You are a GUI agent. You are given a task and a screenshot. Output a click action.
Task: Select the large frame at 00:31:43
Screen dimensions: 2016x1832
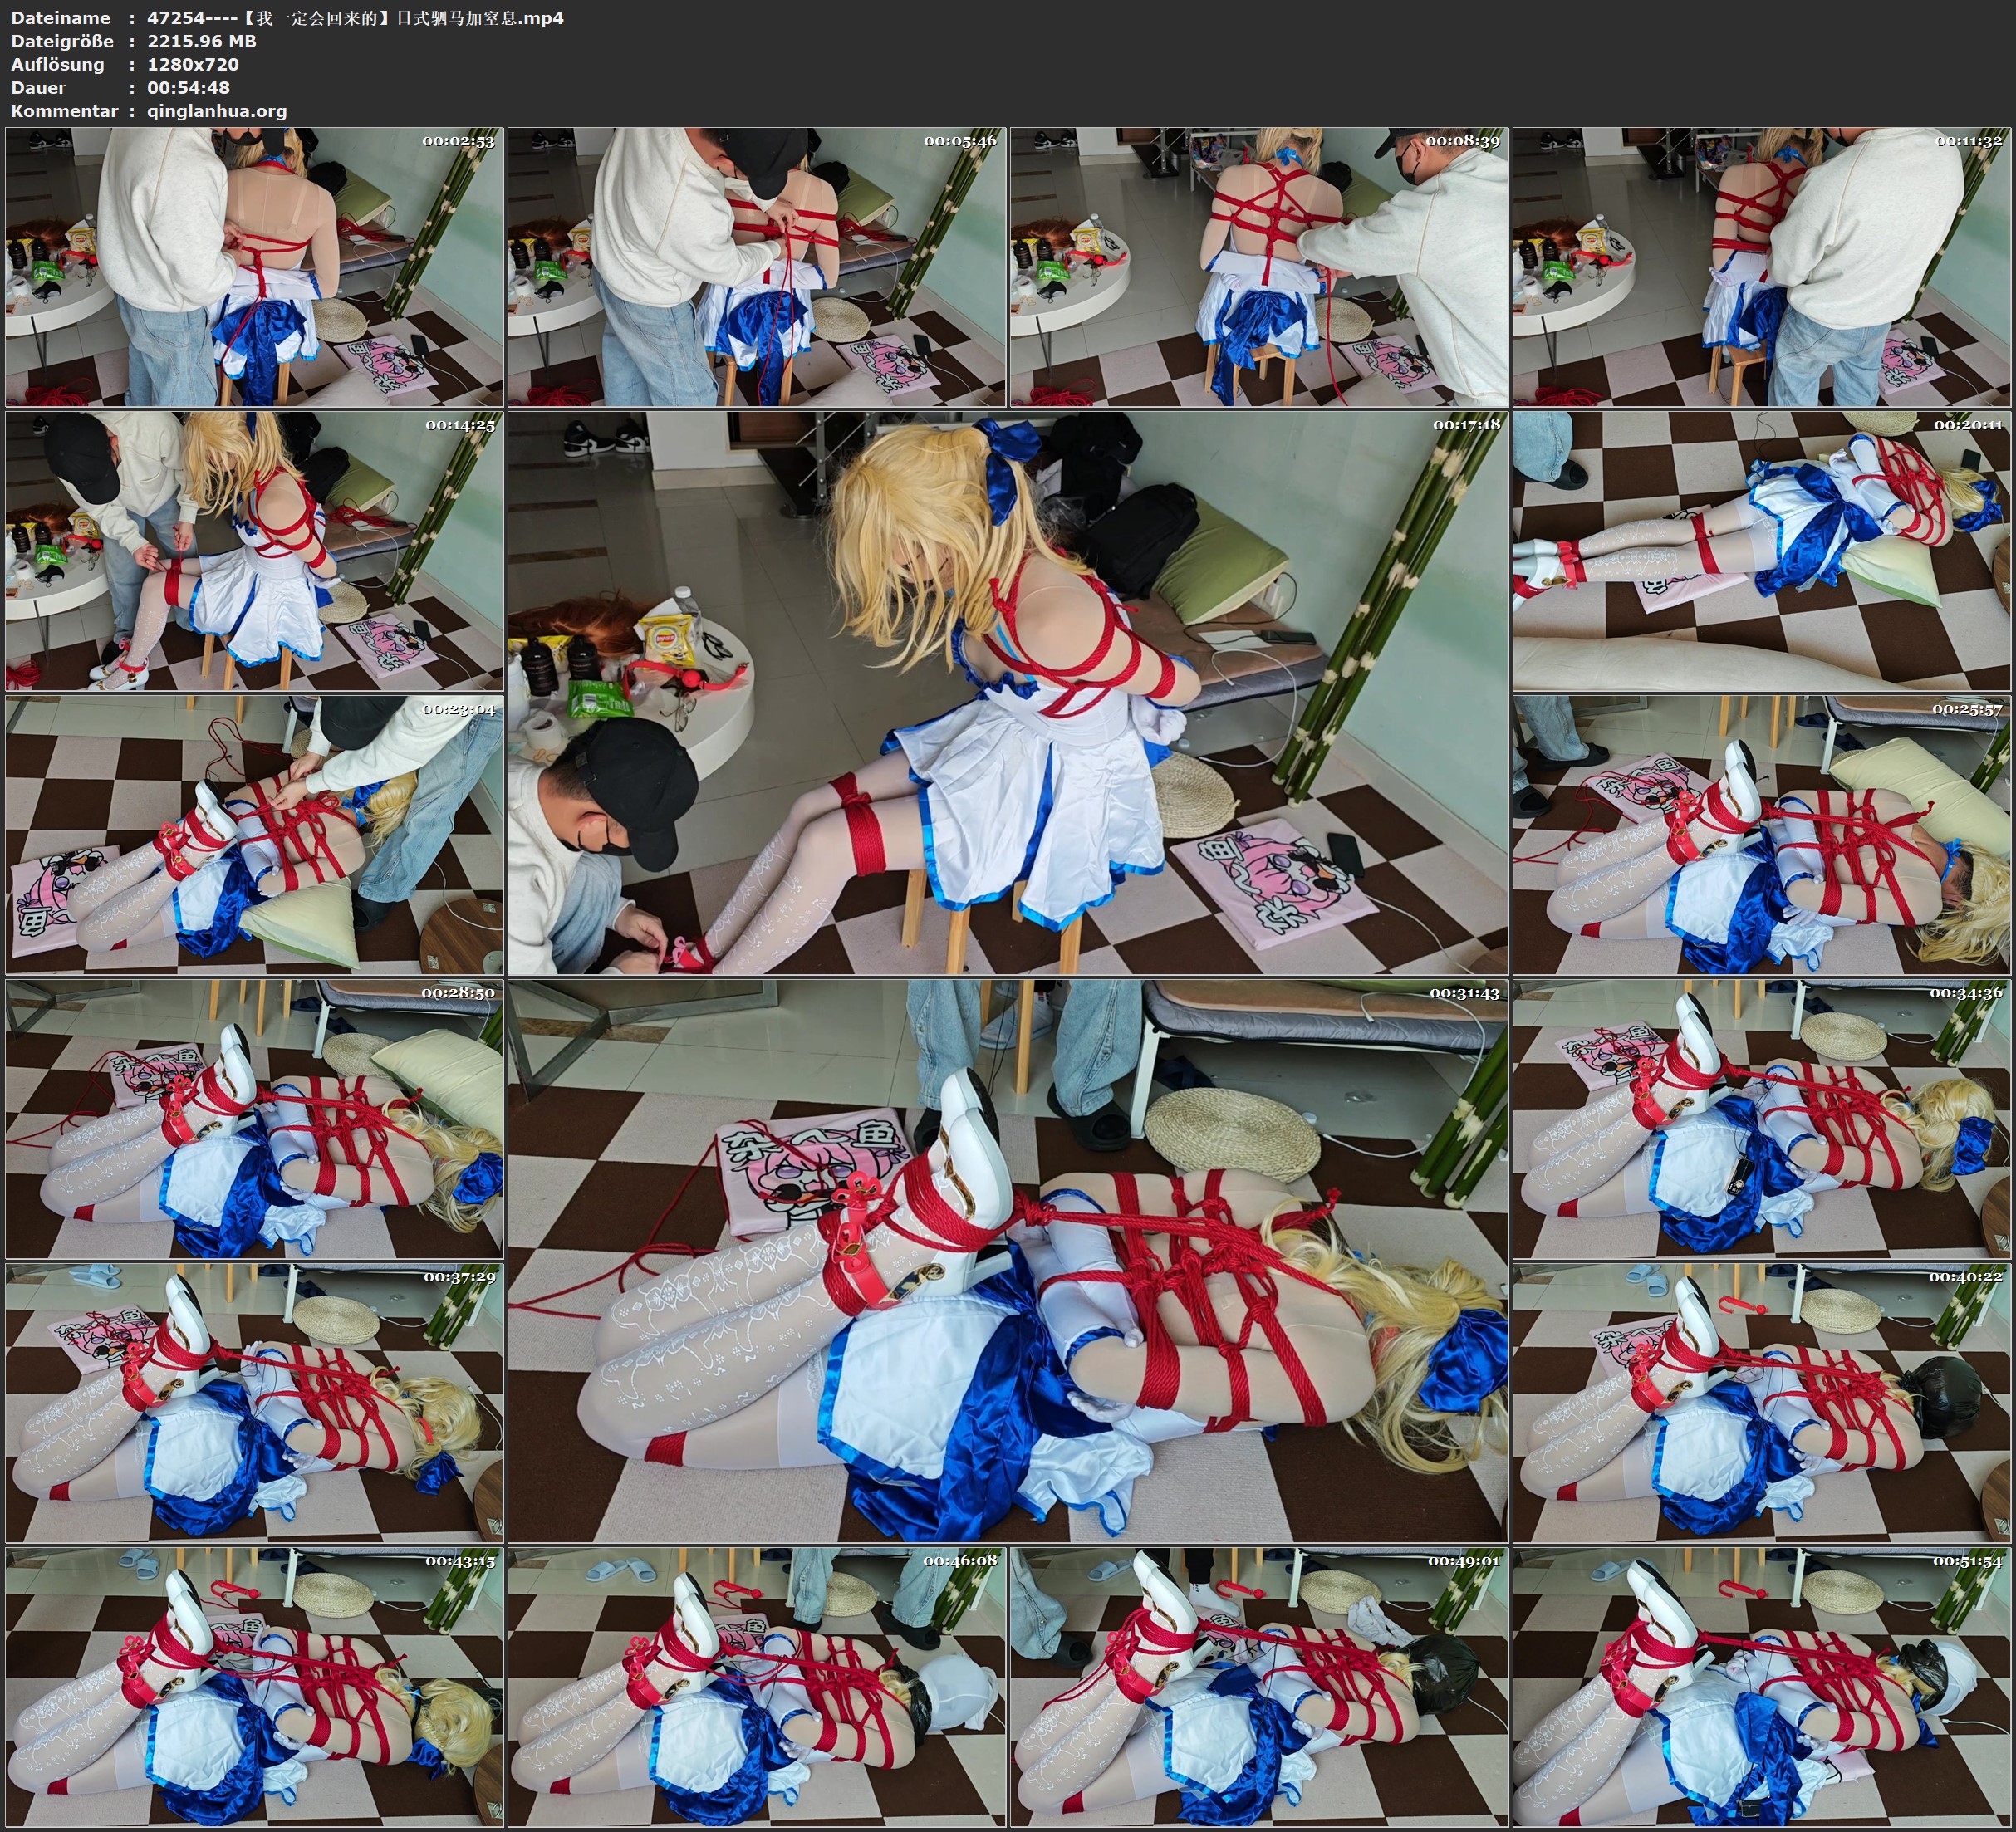click(x=1007, y=1261)
